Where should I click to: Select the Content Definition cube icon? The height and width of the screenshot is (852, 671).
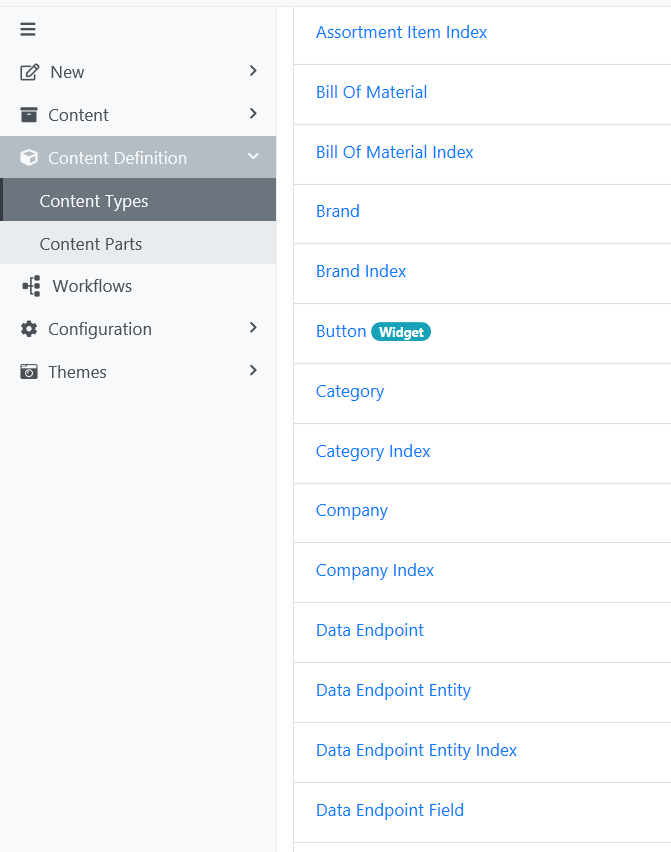[27, 157]
